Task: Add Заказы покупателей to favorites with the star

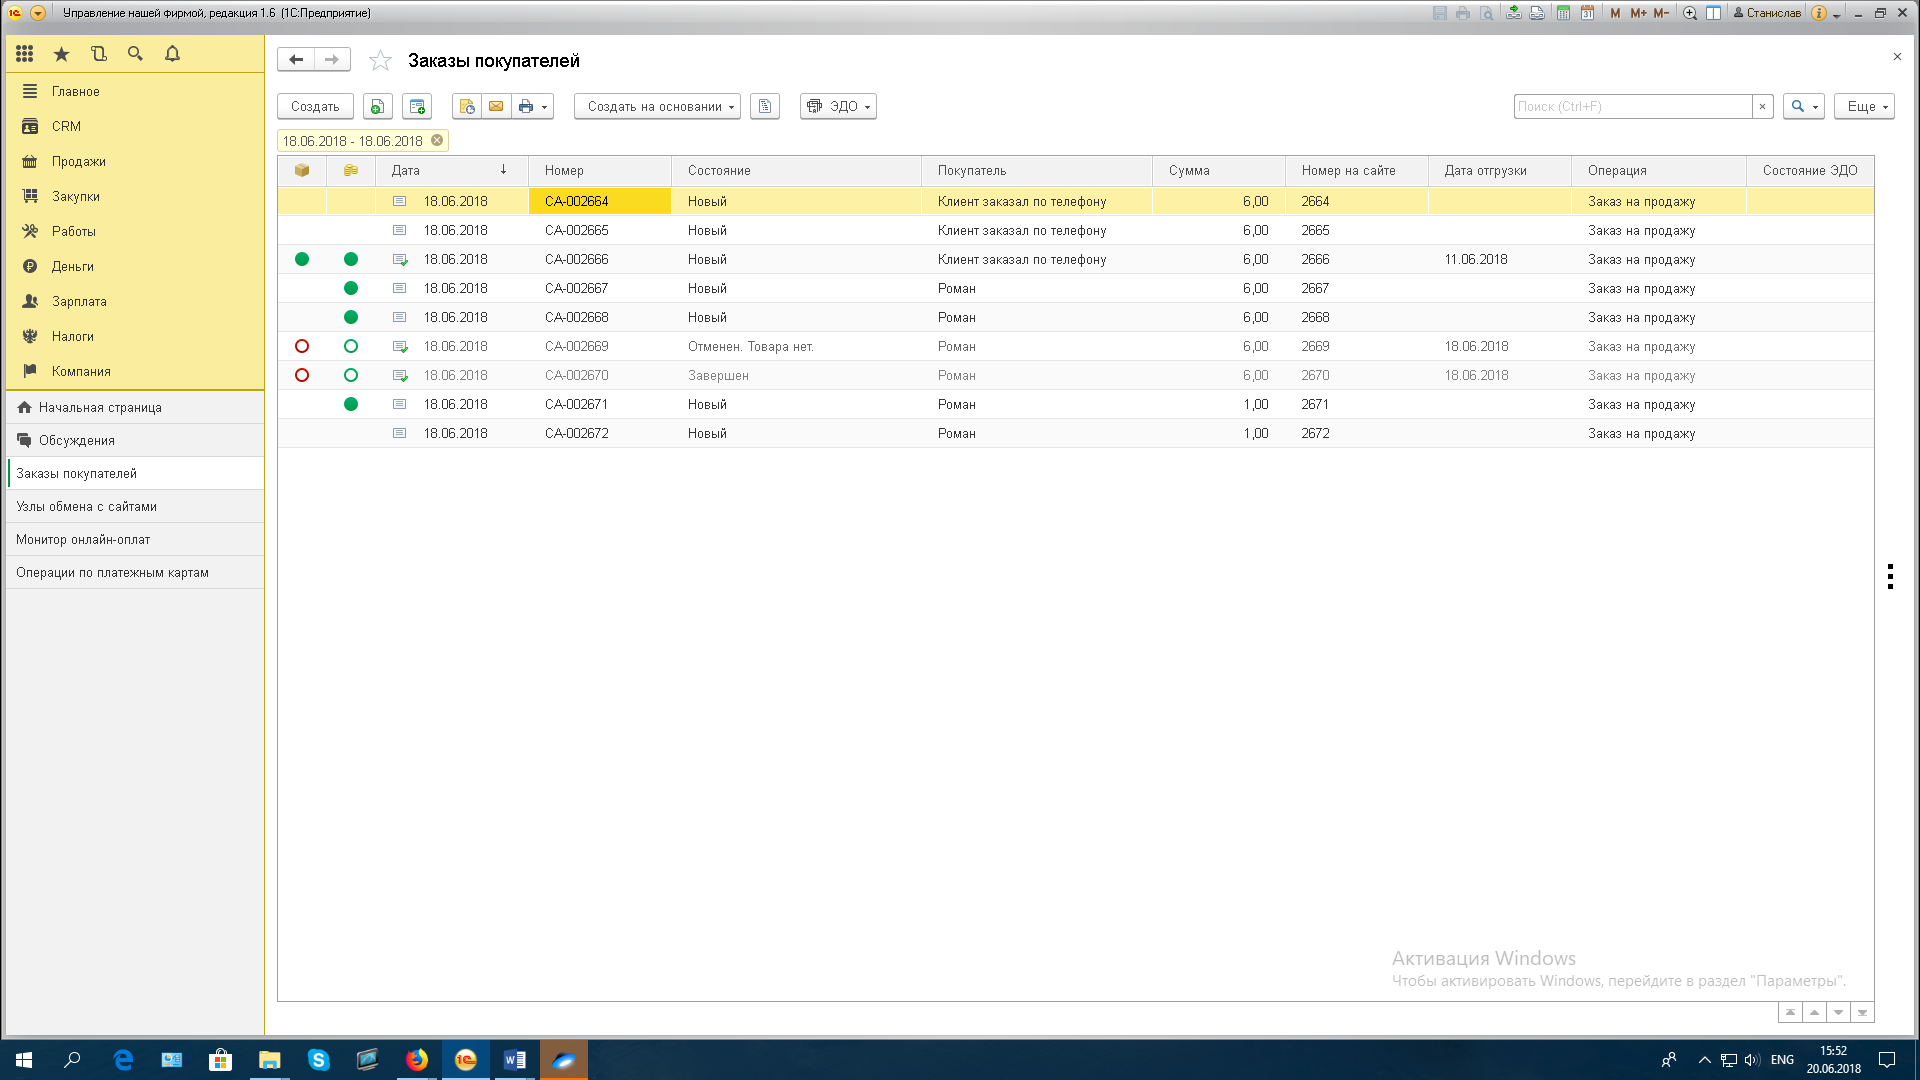Action: [x=380, y=61]
